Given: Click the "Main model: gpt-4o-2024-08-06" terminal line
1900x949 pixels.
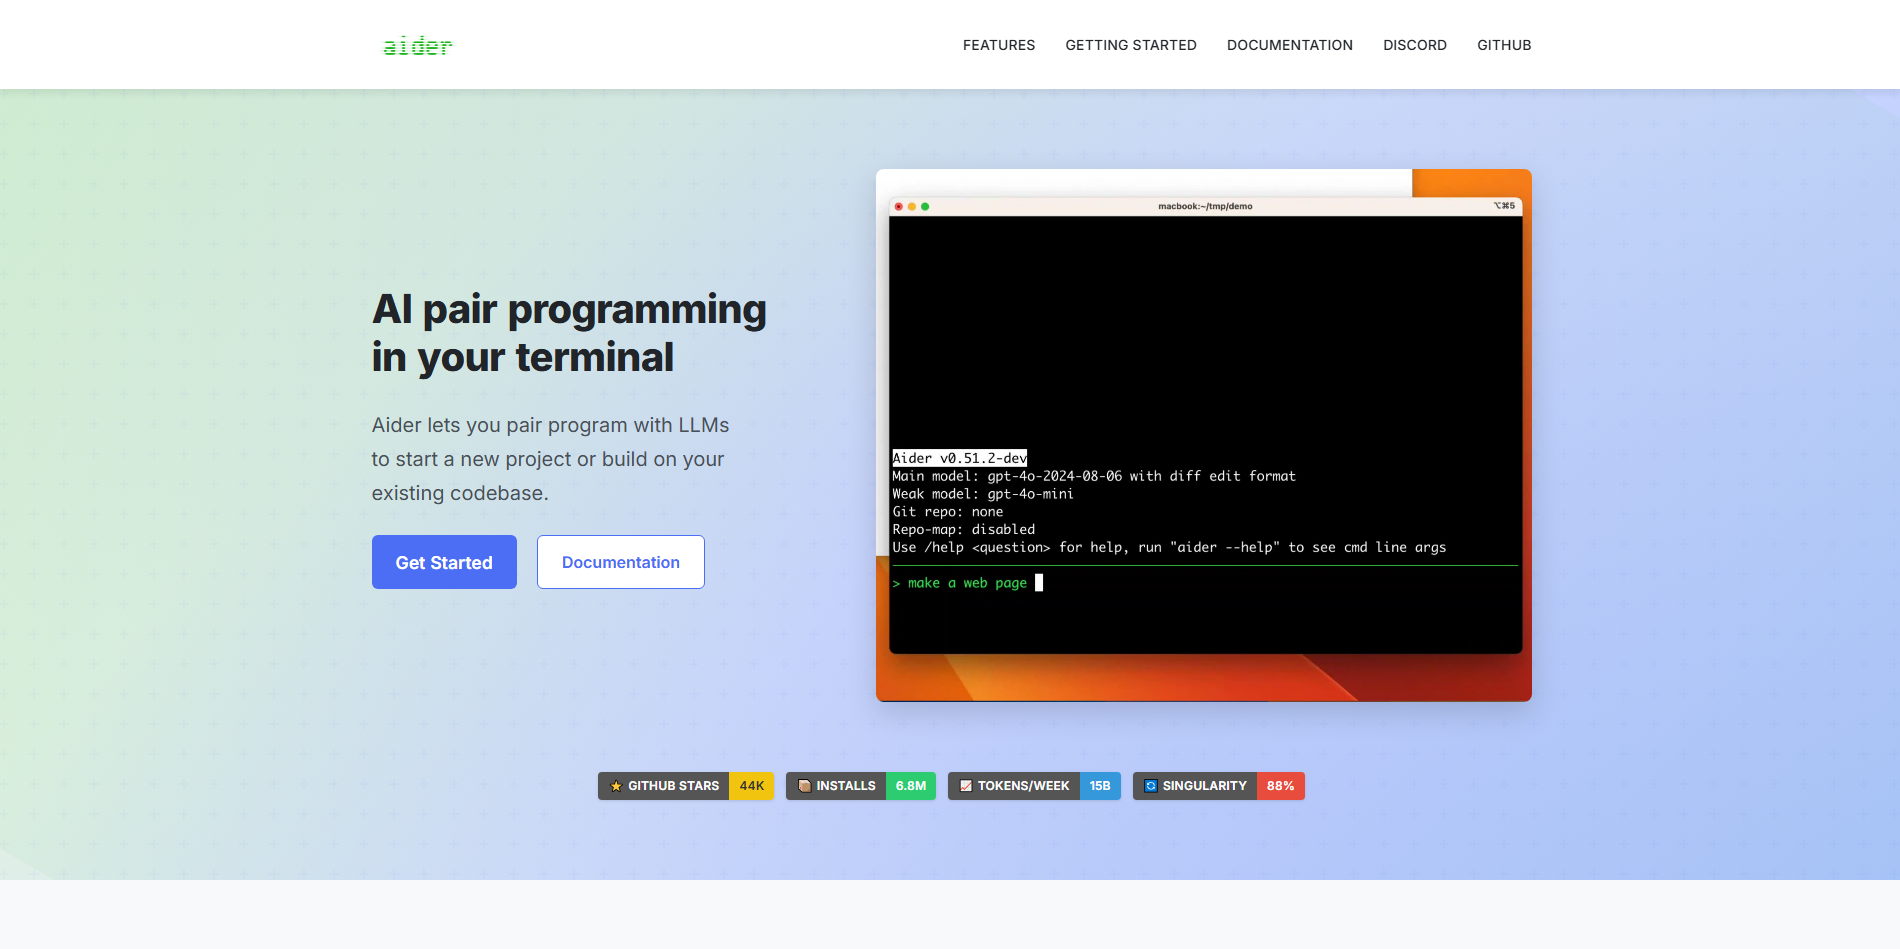Looking at the screenshot, I should pos(1094,476).
